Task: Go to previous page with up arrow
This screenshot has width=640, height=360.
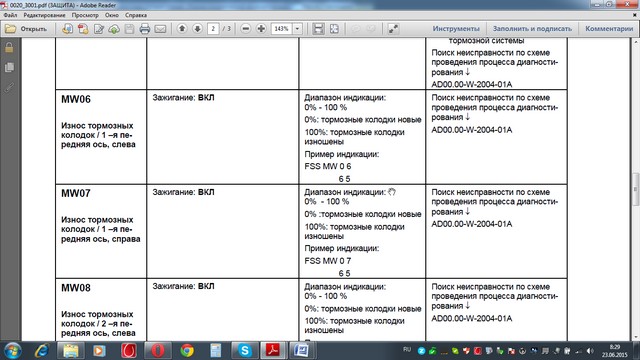Action: point(182,29)
